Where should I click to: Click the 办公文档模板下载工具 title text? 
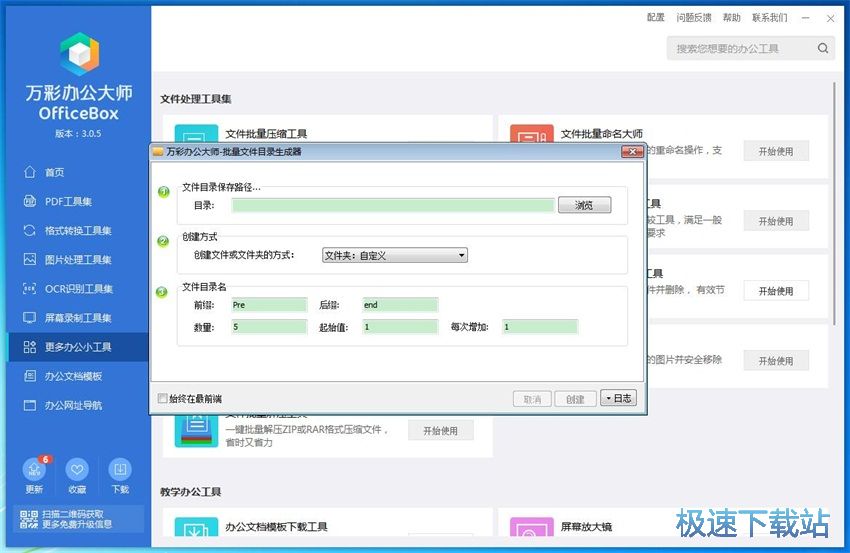tap(276, 526)
